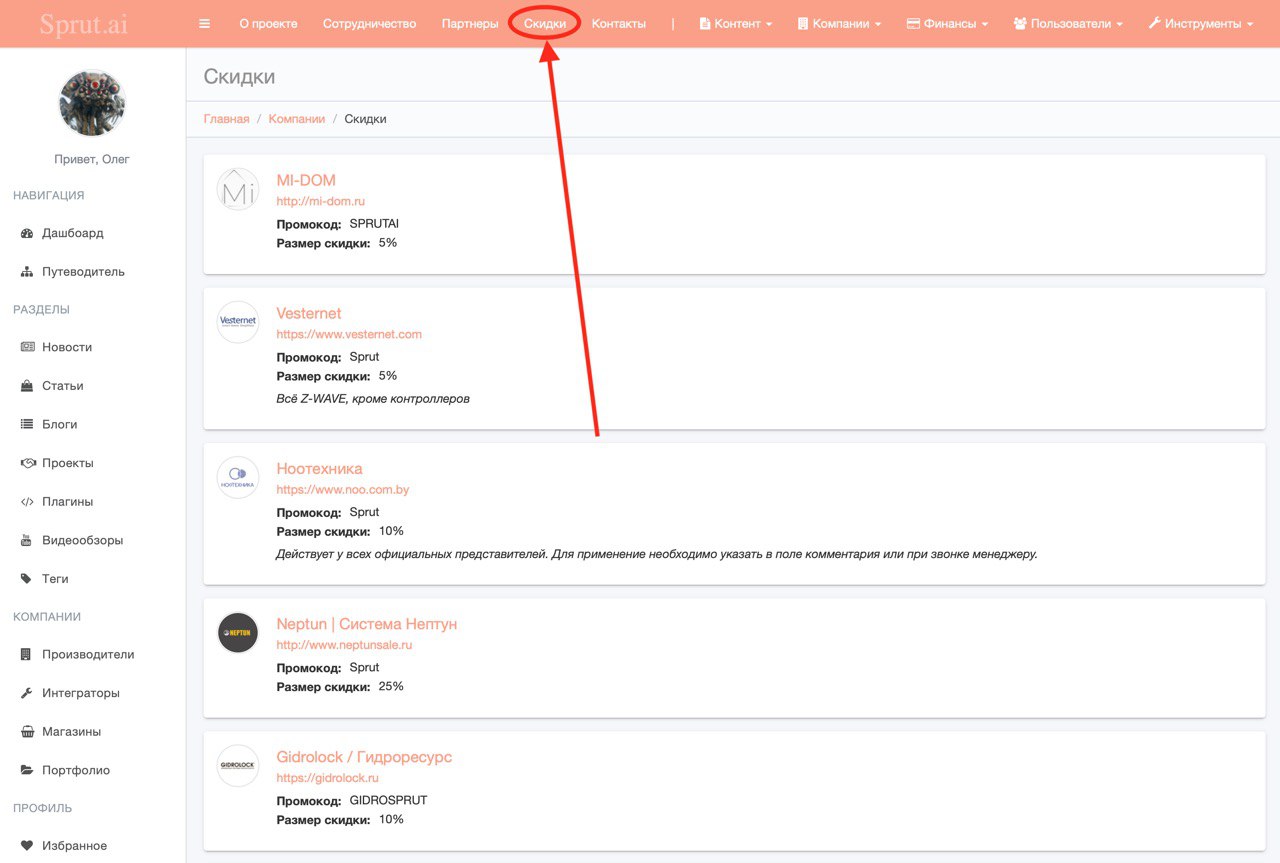Open the Сотрудничество menu item

click(x=369, y=23)
